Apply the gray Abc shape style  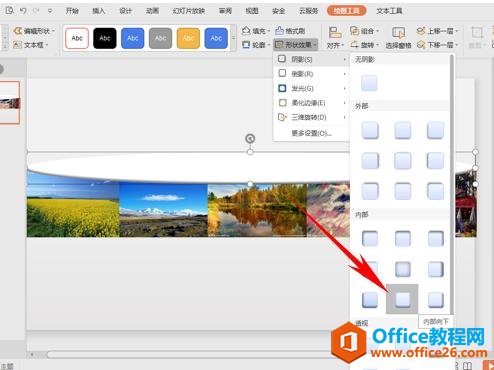160,38
